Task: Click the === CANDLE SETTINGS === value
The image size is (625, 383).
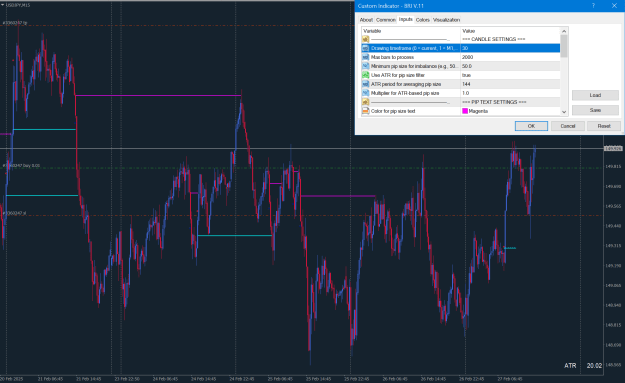Action: click(493, 39)
